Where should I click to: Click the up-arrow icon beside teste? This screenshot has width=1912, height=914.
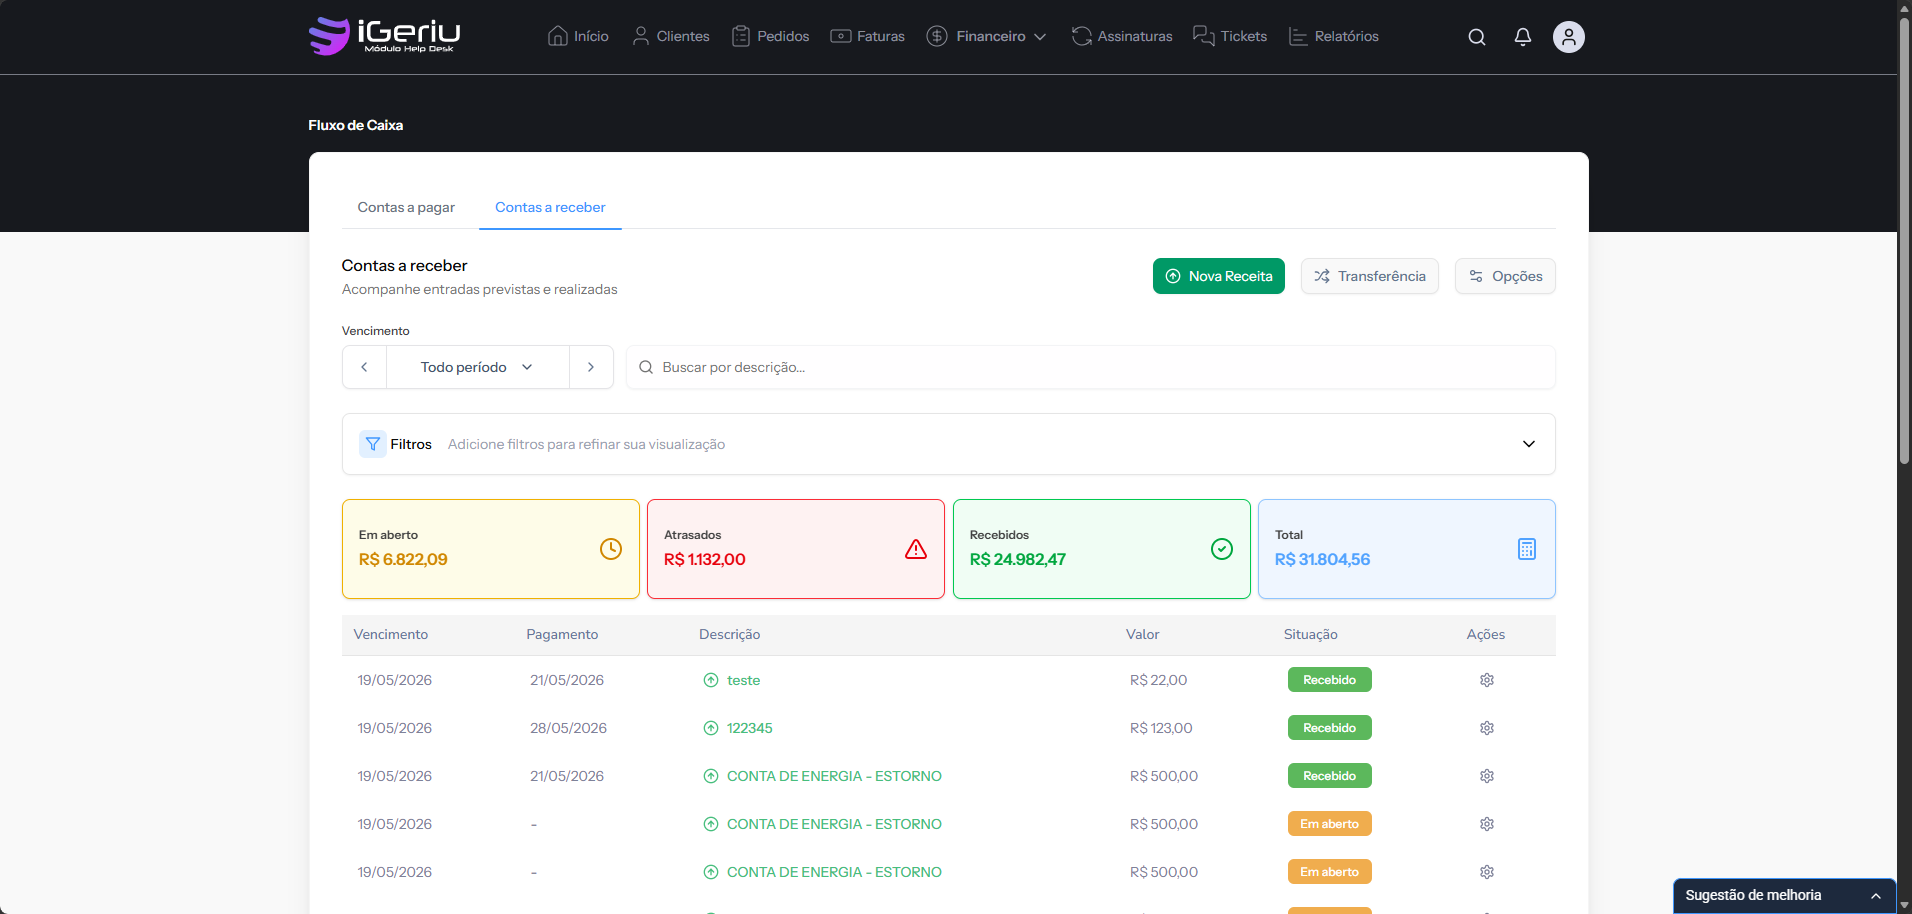(711, 680)
